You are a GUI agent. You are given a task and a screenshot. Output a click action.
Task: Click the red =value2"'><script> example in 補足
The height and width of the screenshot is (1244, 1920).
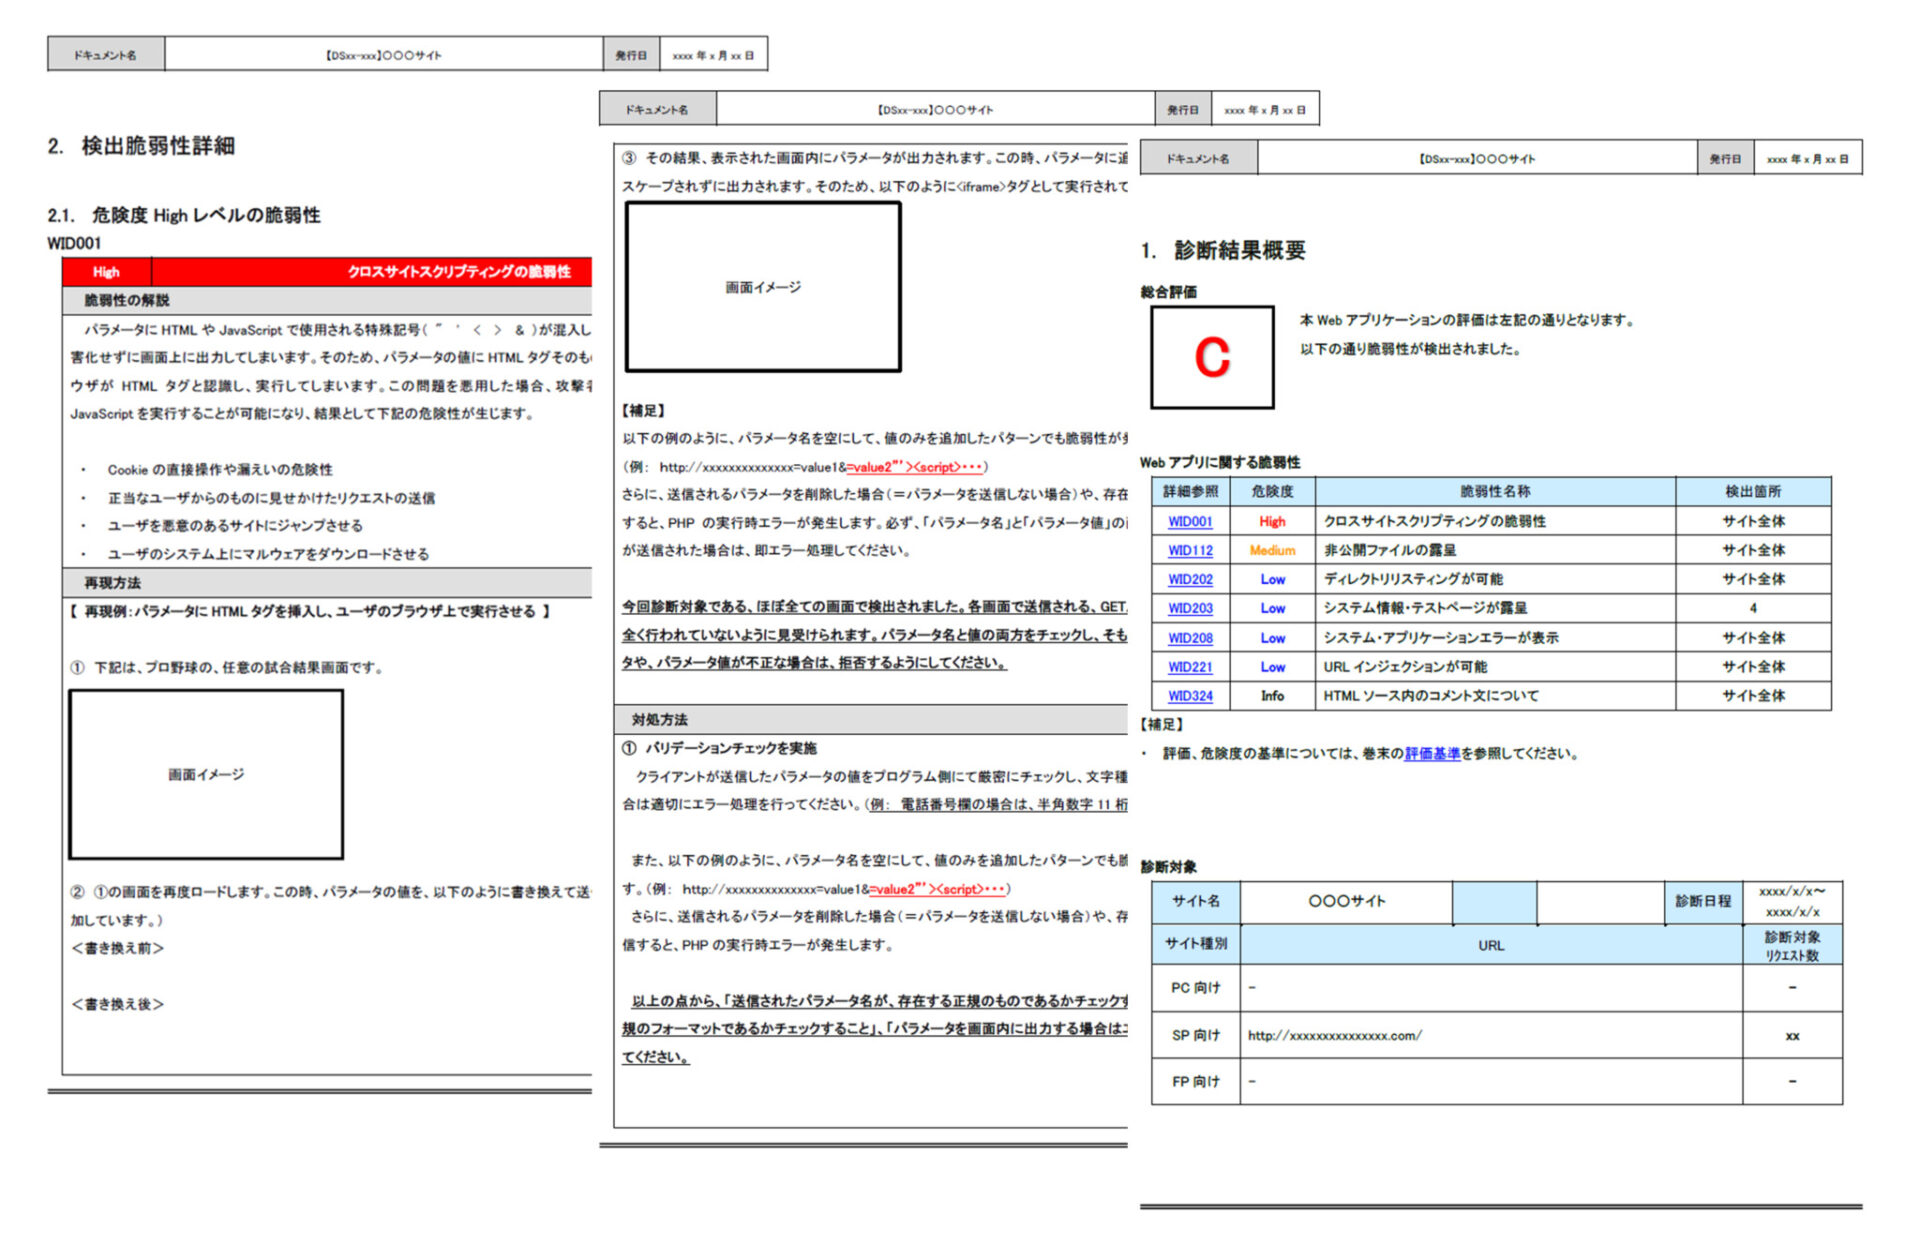coord(915,467)
